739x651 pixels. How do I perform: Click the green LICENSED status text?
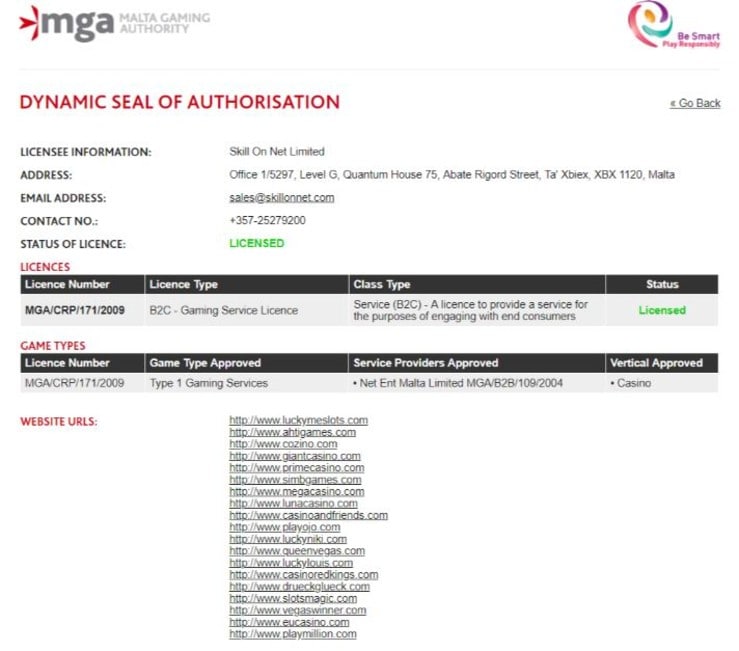pos(256,243)
